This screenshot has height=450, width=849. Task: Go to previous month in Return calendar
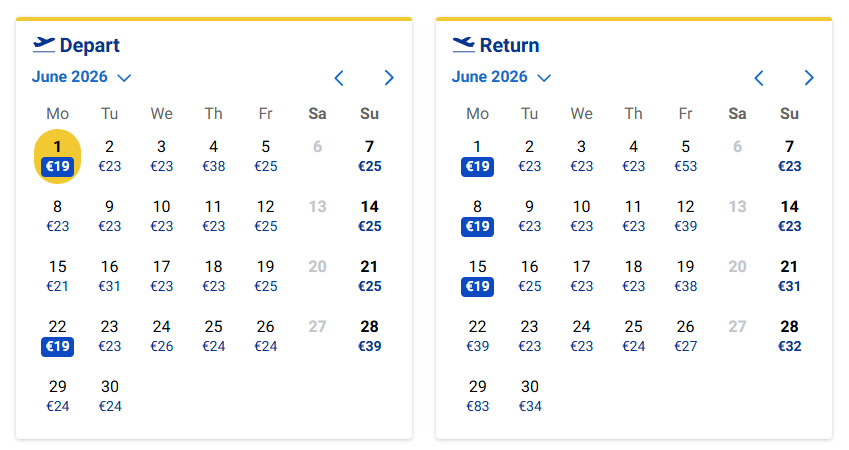click(759, 78)
